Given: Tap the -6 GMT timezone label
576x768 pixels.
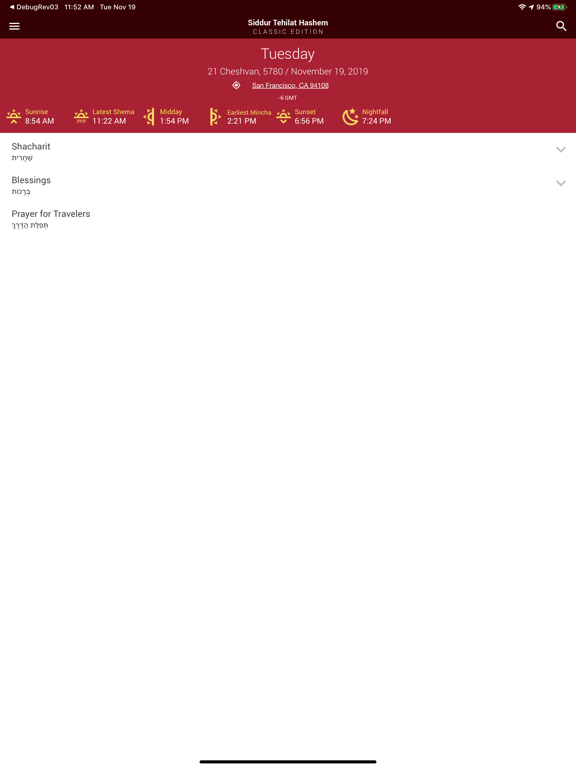Looking at the screenshot, I should pyautogui.click(x=288, y=98).
